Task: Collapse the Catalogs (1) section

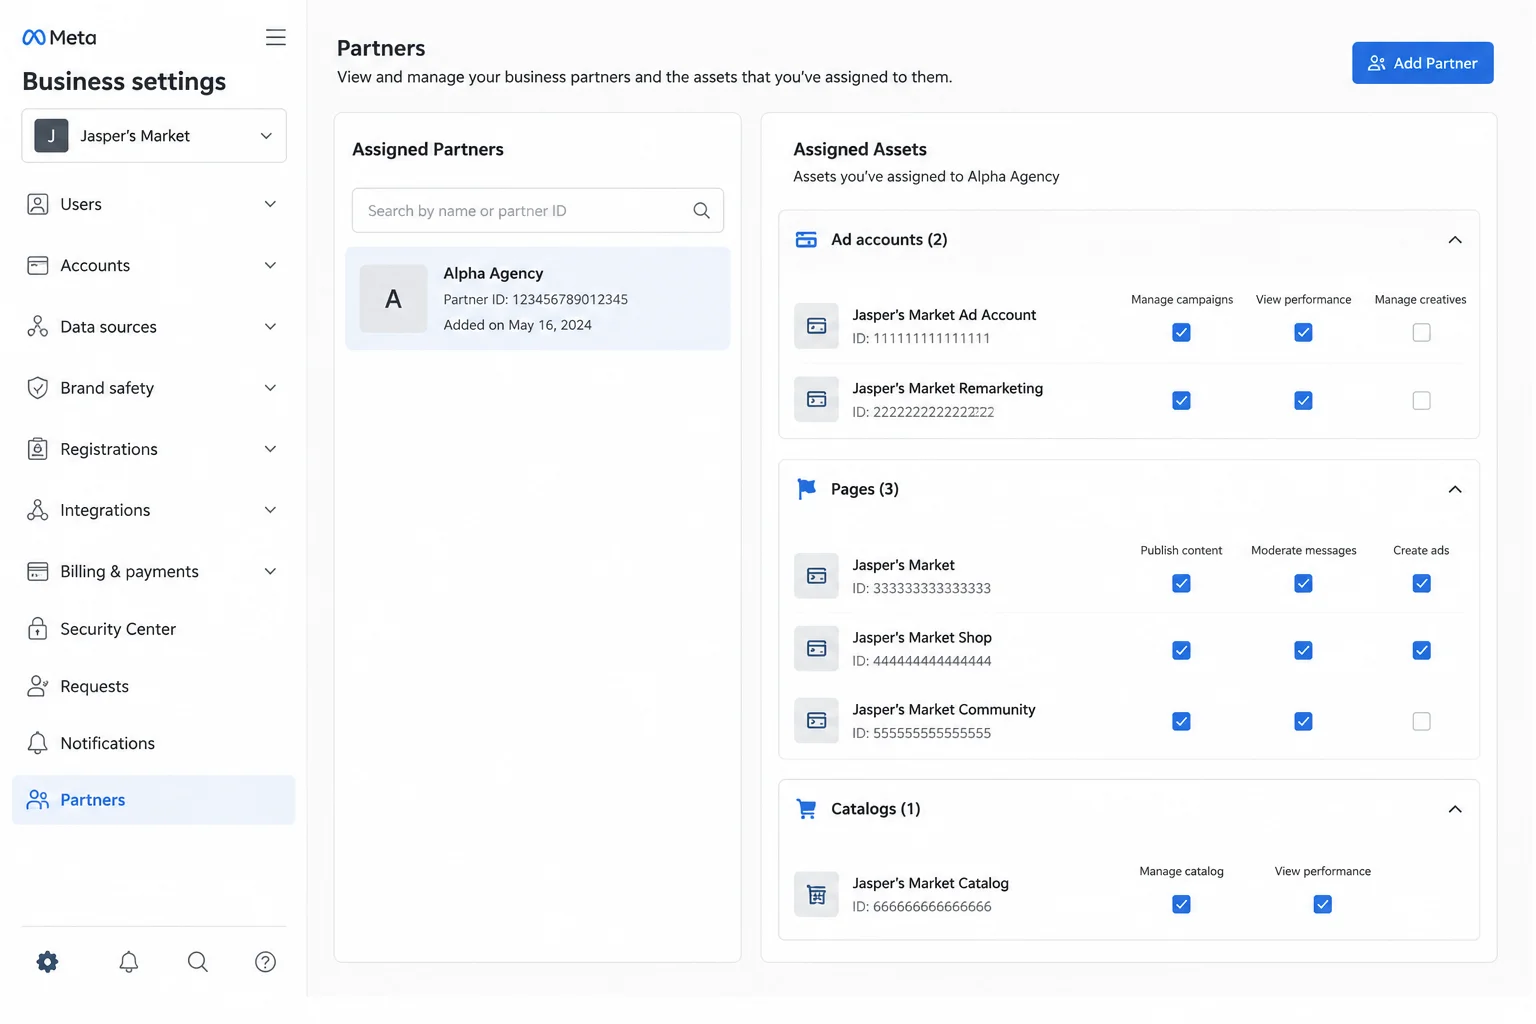Action: [x=1455, y=809]
